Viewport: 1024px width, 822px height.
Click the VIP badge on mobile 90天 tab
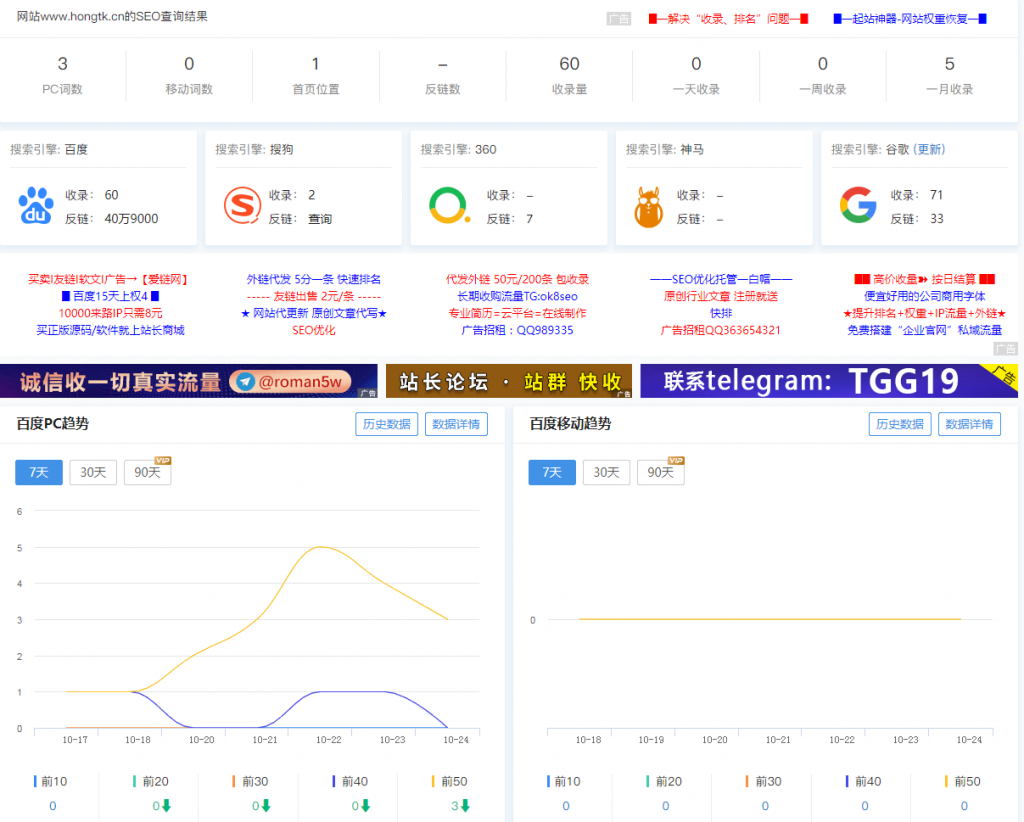[676, 461]
